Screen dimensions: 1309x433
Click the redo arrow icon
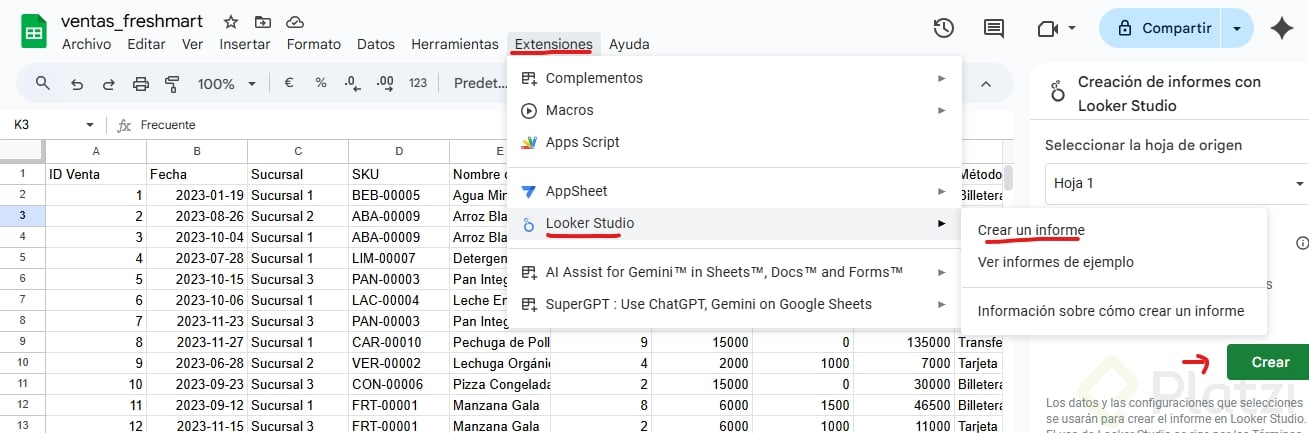108,83
